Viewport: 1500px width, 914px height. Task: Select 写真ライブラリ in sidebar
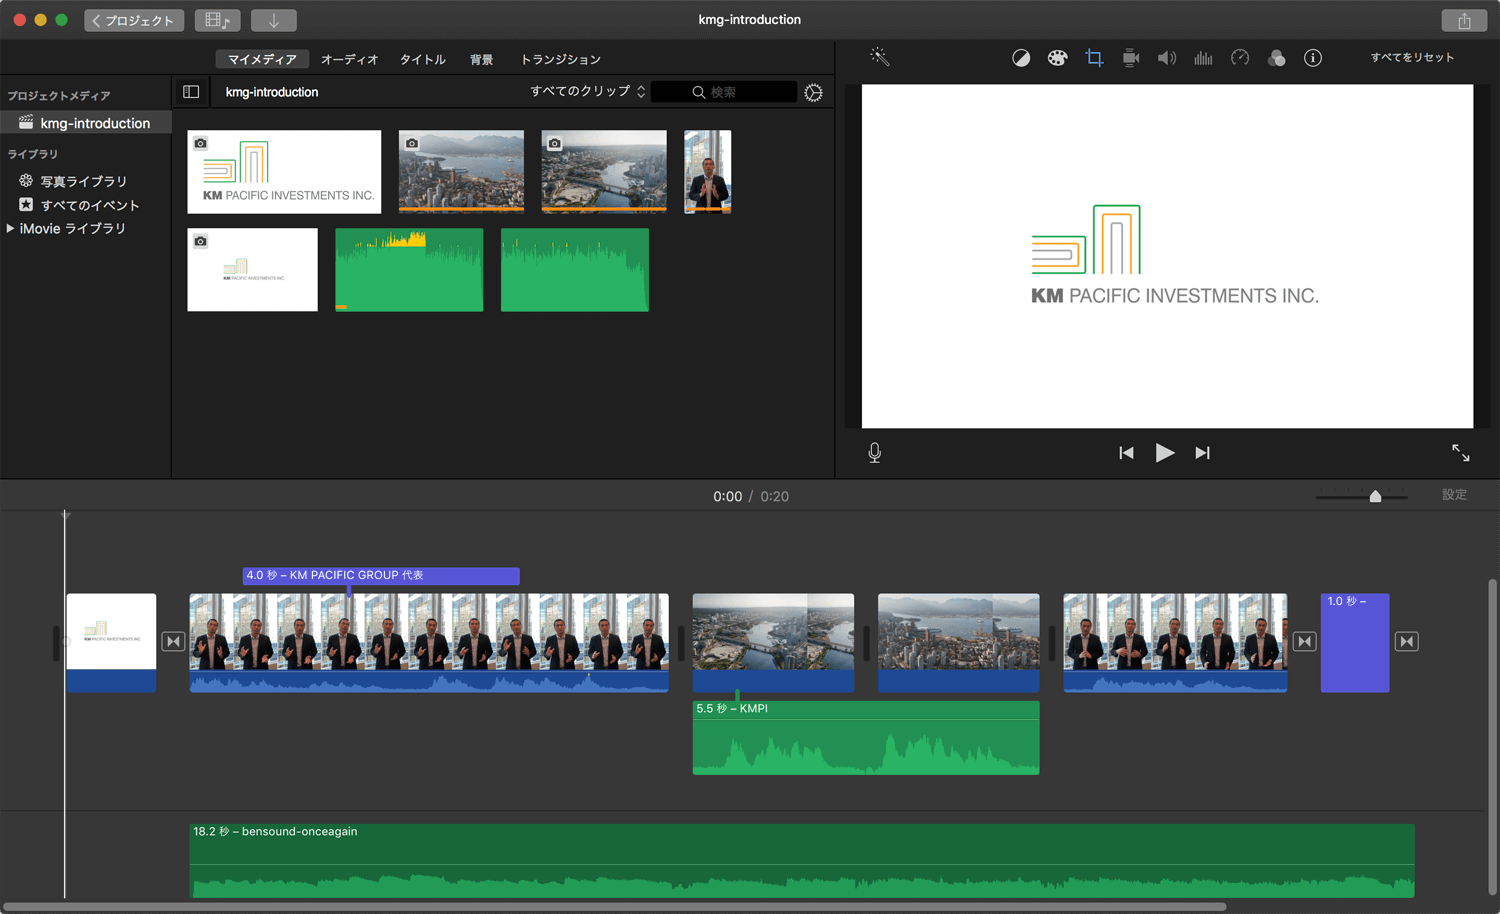86,181
